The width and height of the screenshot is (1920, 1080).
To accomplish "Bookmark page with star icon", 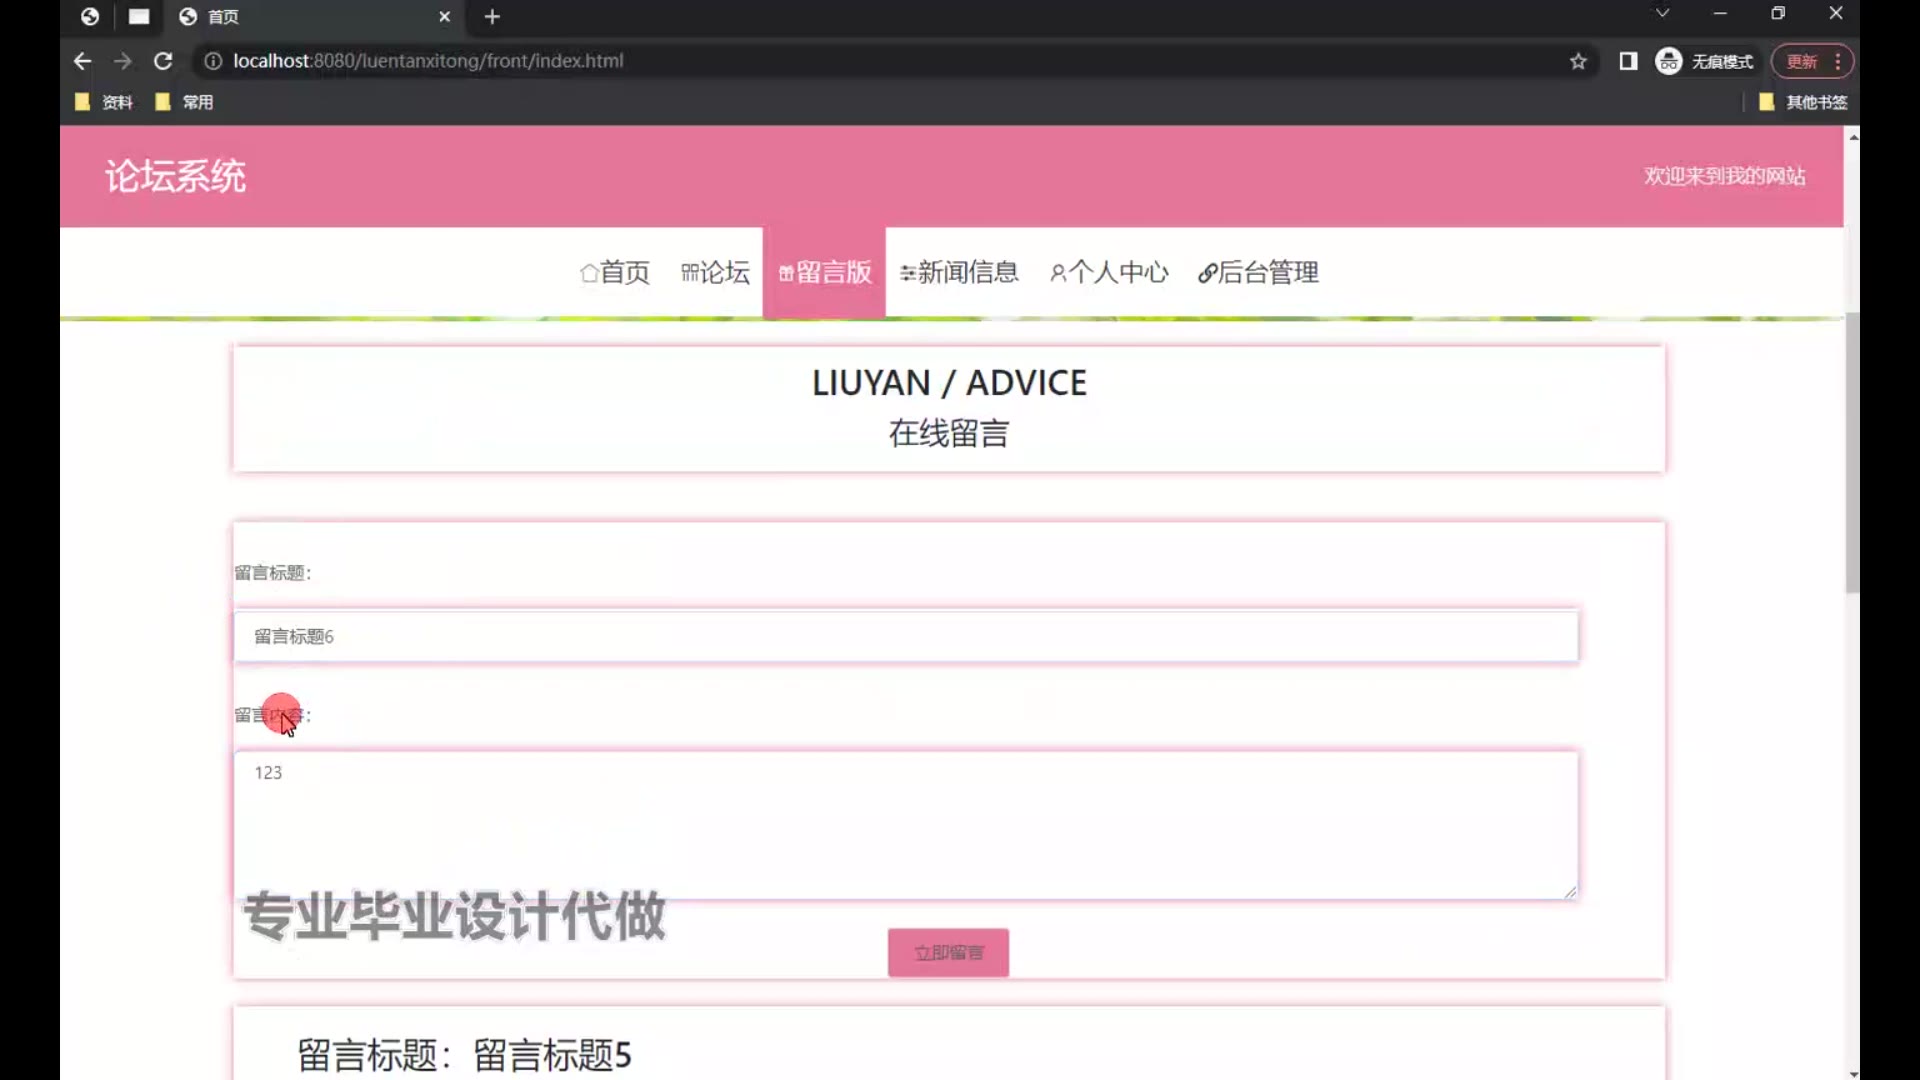I will (1578, 61).
